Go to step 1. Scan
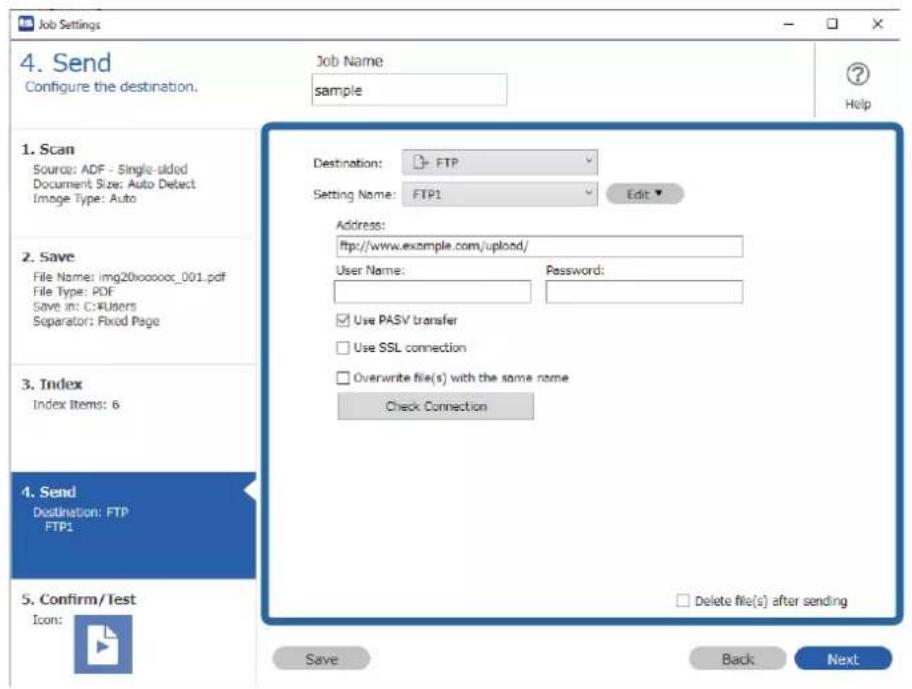912x689 pixels. click(133, 183)
